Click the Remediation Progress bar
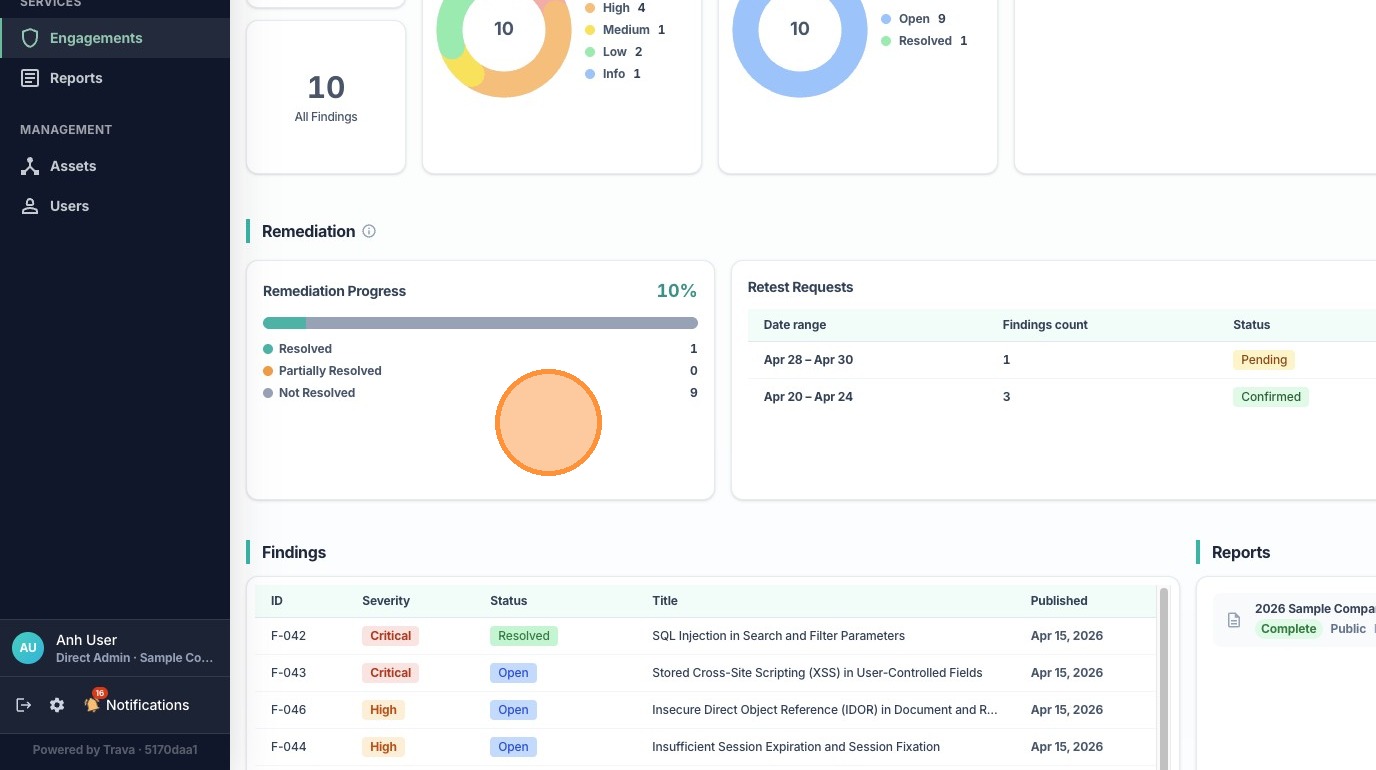 480,323
